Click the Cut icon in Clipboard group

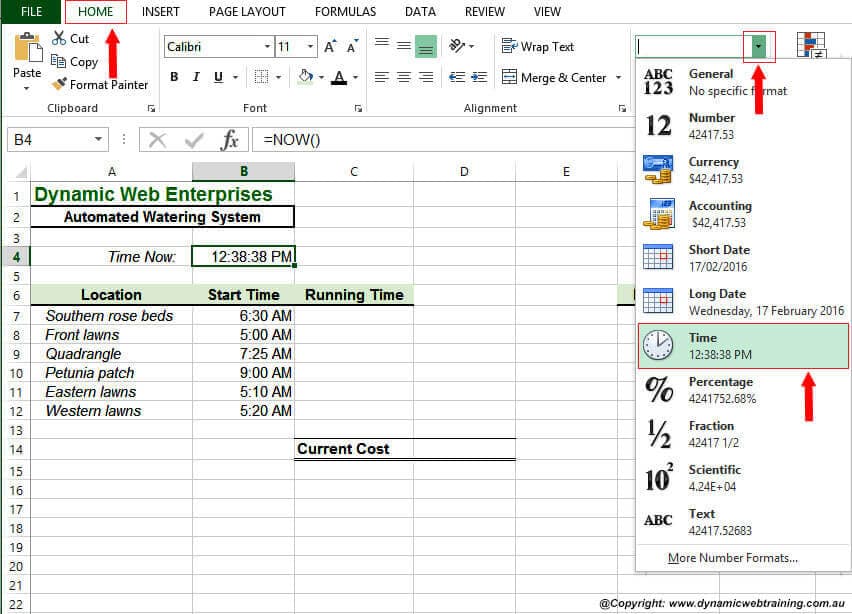coord(58,38)
